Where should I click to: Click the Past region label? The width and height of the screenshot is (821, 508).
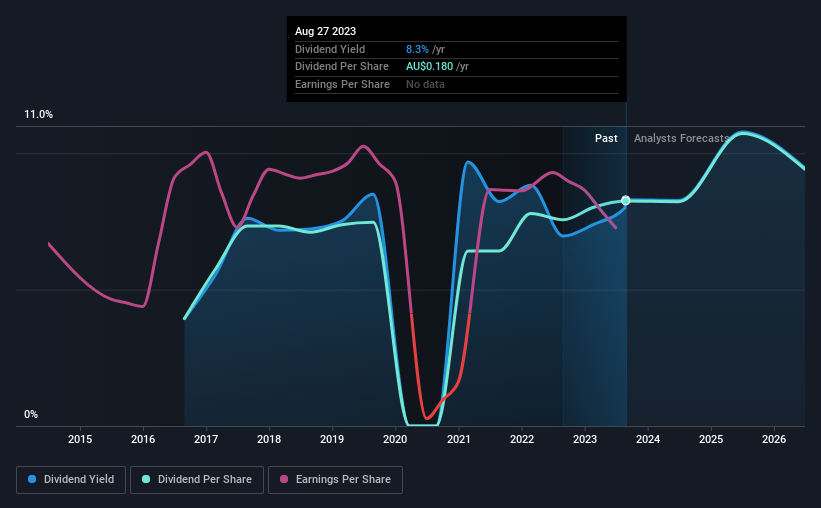point(606,138)
